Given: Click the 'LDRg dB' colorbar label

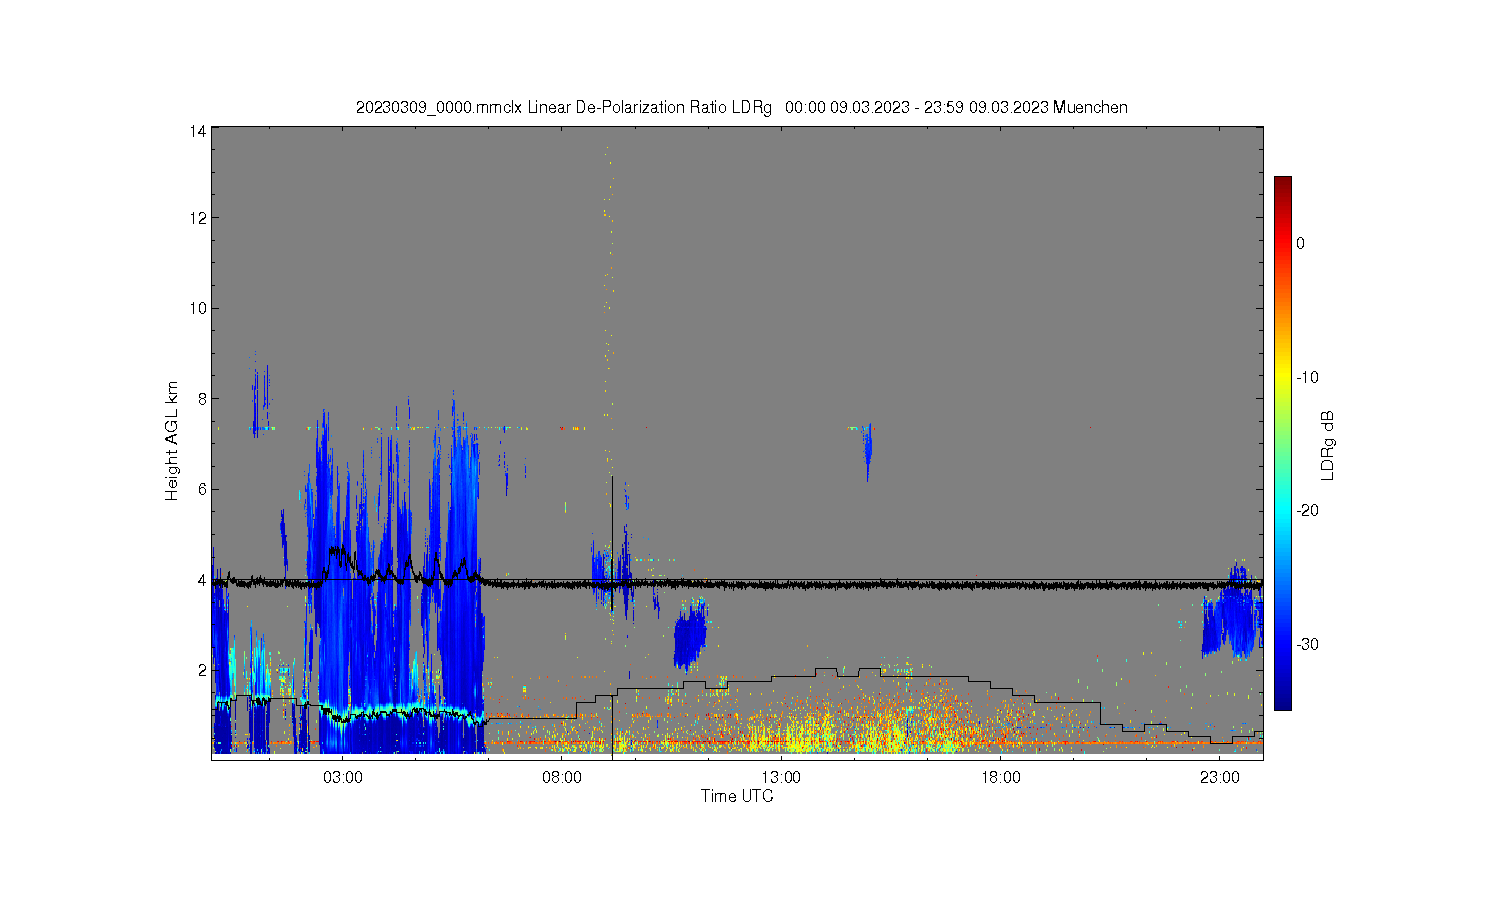Looking at the screenshot, I should 1328,446.
